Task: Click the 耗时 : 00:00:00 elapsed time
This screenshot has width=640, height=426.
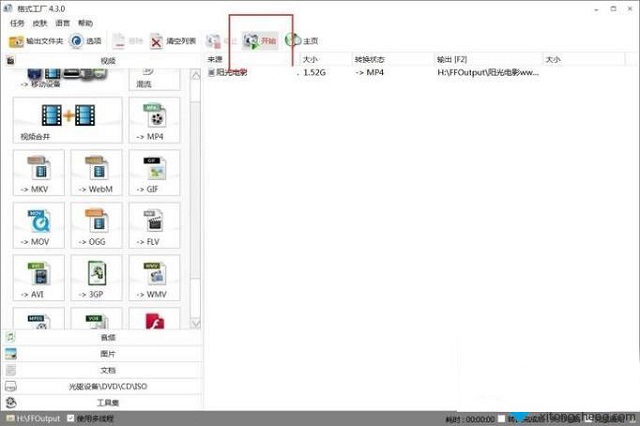Action: pyautogui.click(x=470, y=419)
